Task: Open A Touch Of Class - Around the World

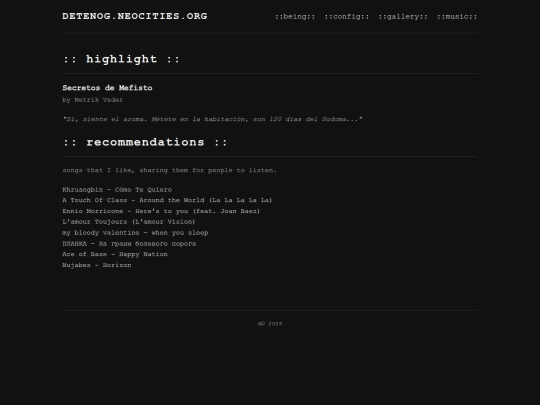Action: [x=167, y=200]
